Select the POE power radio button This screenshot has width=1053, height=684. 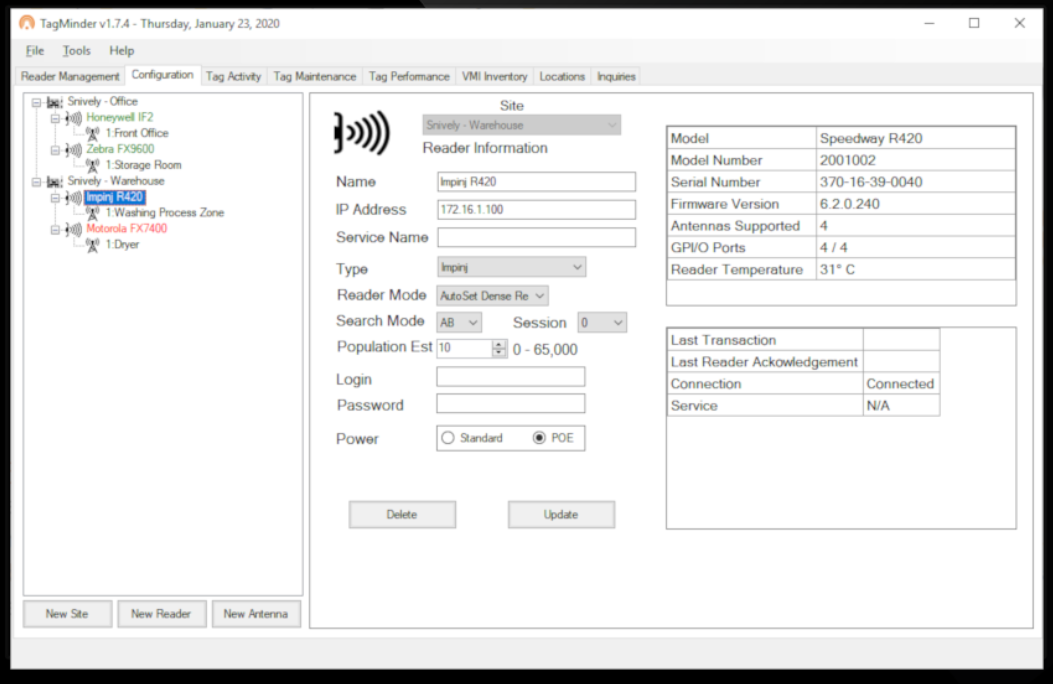click(x=539, y=438)
